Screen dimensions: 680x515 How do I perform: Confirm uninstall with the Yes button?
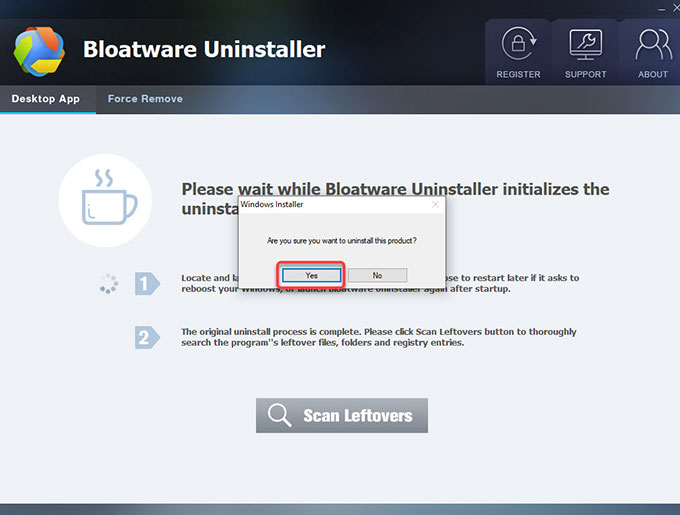311,275
